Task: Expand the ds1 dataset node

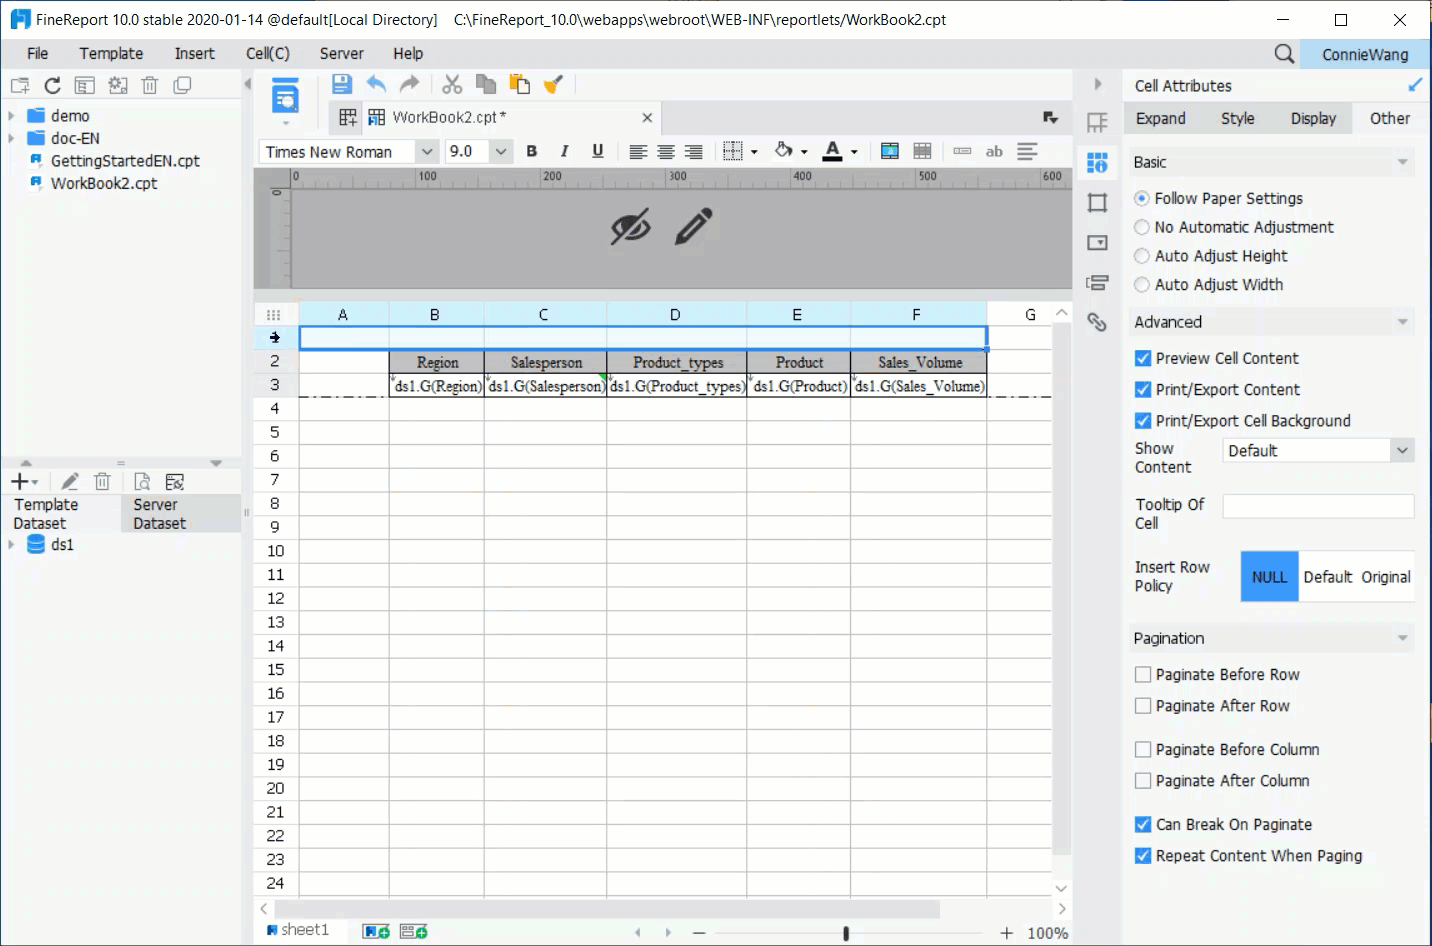Action: point(11,545)
